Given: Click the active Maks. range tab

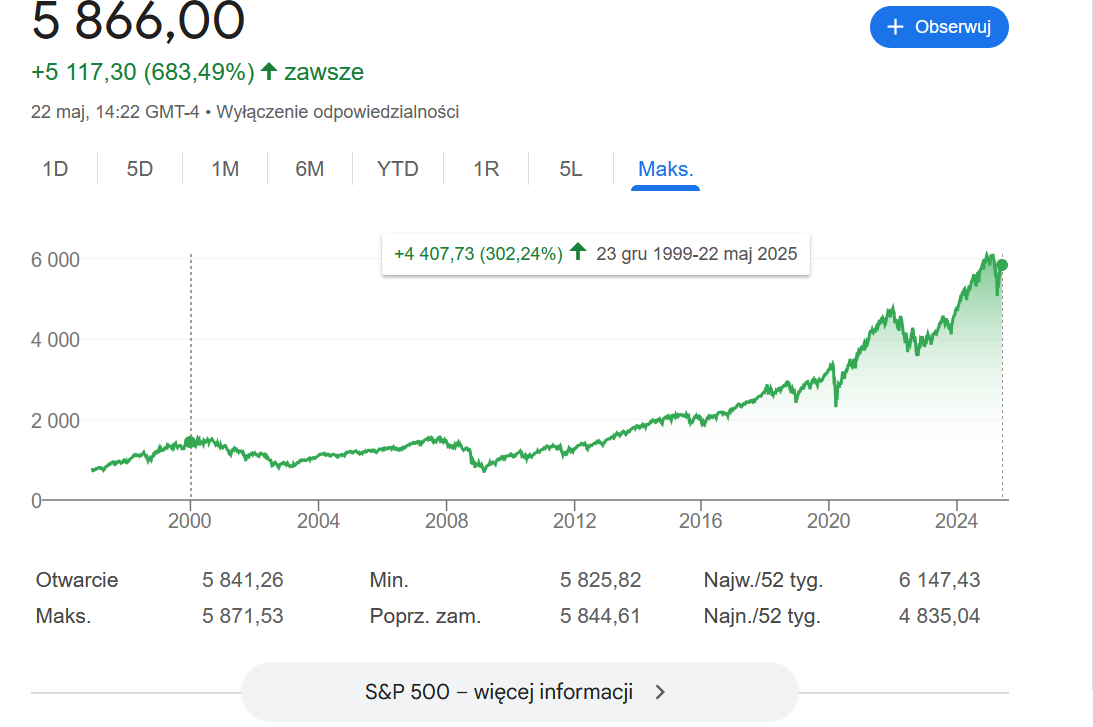Looking at the screenshot, I should point(665,169).
